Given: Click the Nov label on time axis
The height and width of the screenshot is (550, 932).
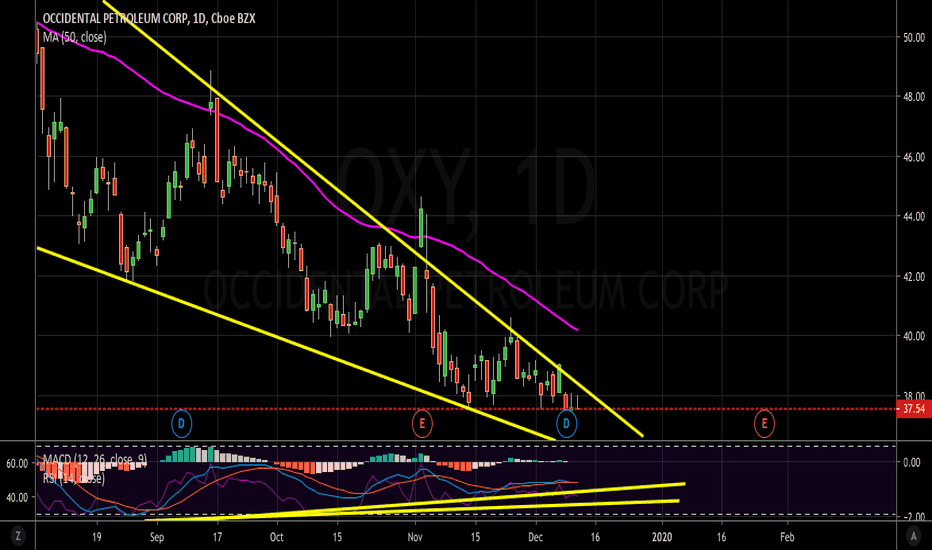Looking at the screenshot, I should [x=415, y=537].
